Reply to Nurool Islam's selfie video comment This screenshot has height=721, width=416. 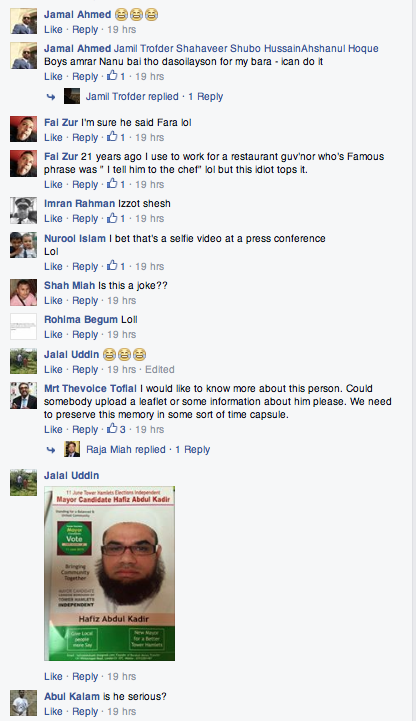tap(85, 266)
